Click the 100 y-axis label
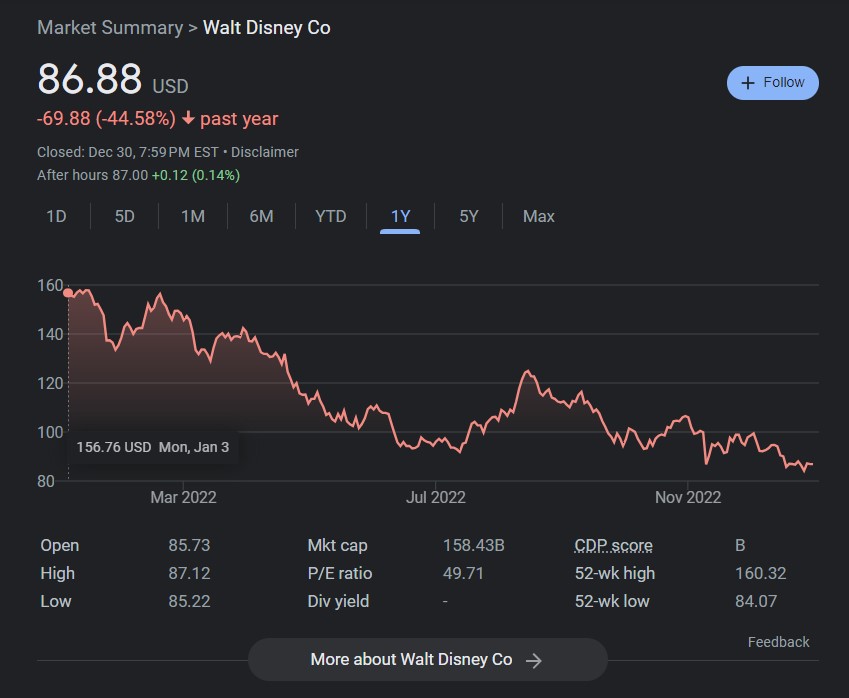 [50, 432]
